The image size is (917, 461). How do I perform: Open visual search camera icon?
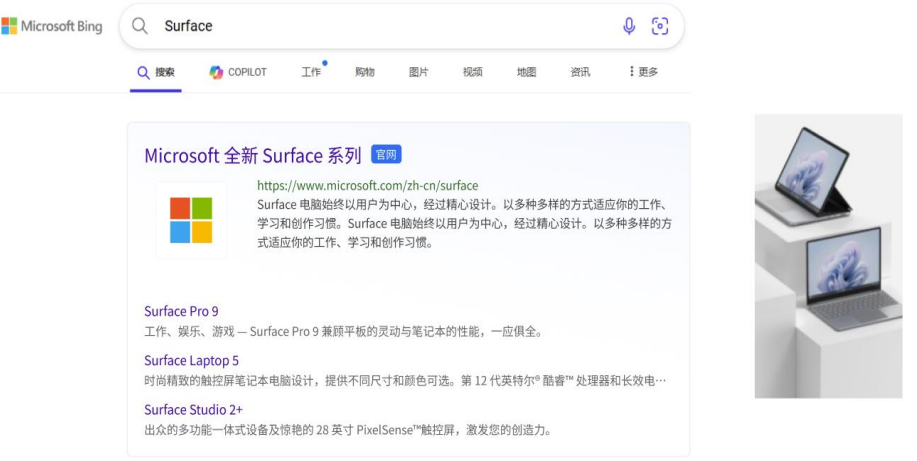pyautogui.click(x=660, y=26)
